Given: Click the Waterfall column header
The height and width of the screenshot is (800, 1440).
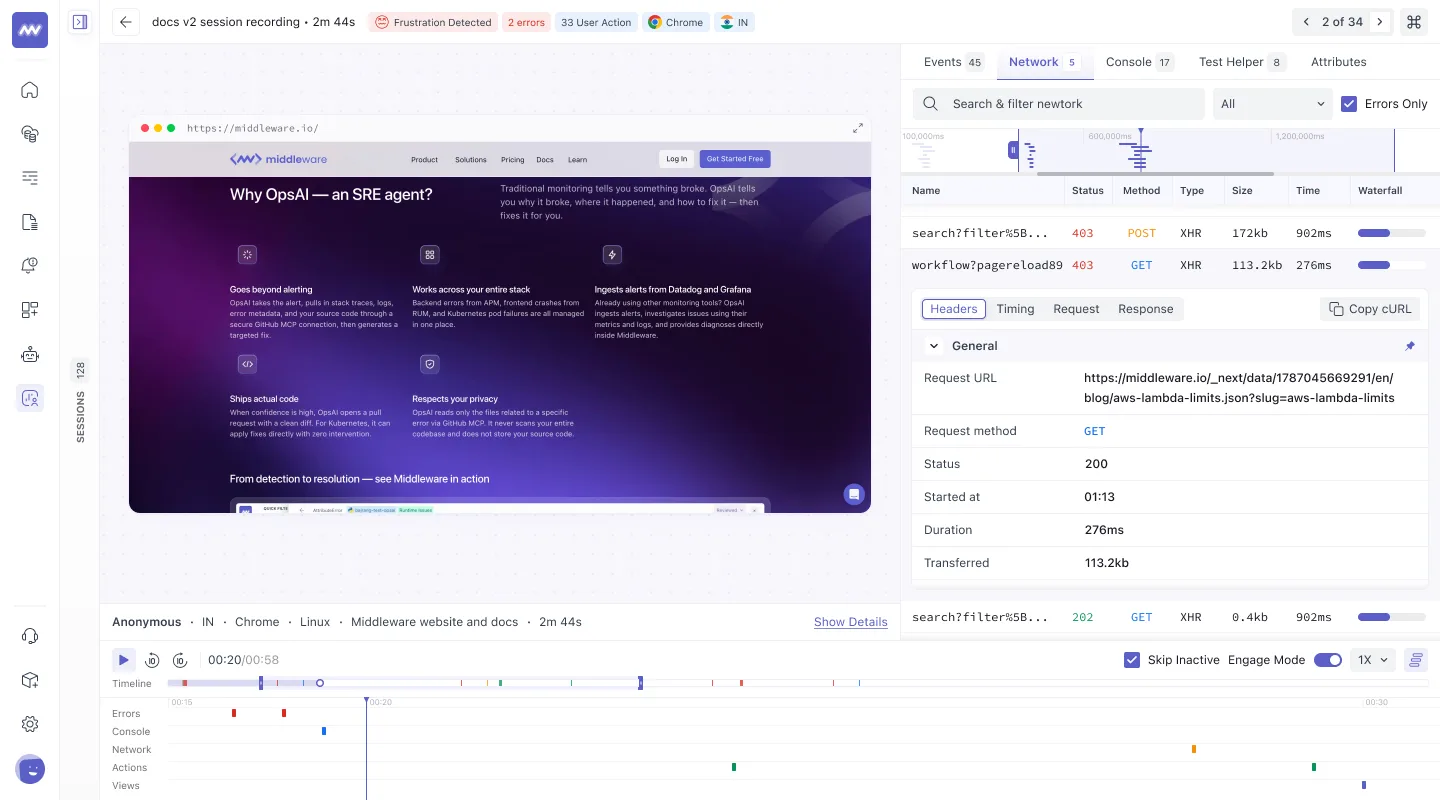Looking at the screenshot, I should [1380, 190].
